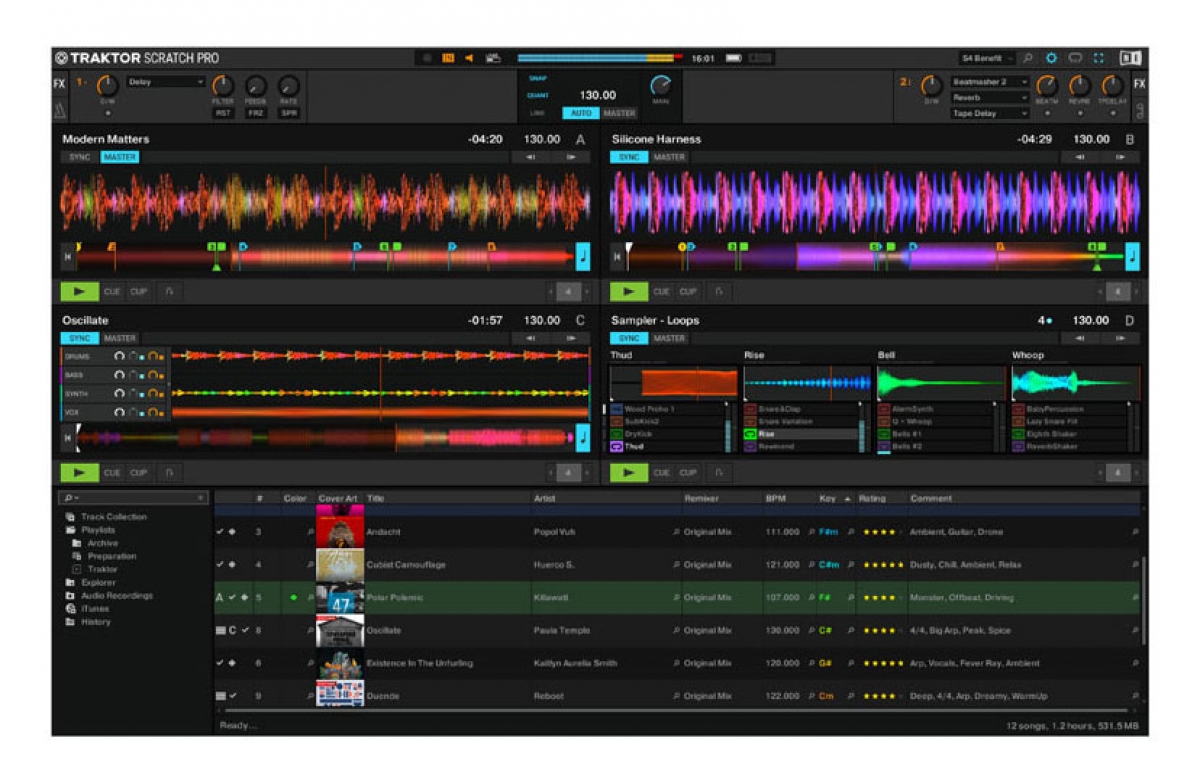Open the Explorer node in the browser tree
Image resolution: width=1200 pixels, height=783 pixels.
tap(98, 582)
